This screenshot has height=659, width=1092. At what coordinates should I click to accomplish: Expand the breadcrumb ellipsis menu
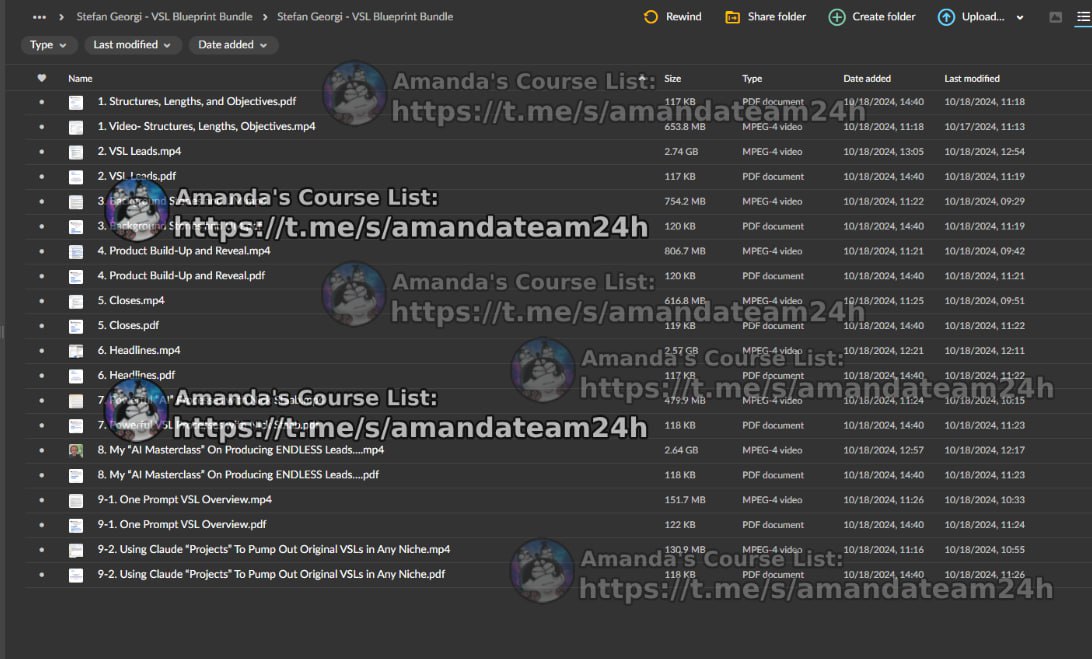[39, 17]
